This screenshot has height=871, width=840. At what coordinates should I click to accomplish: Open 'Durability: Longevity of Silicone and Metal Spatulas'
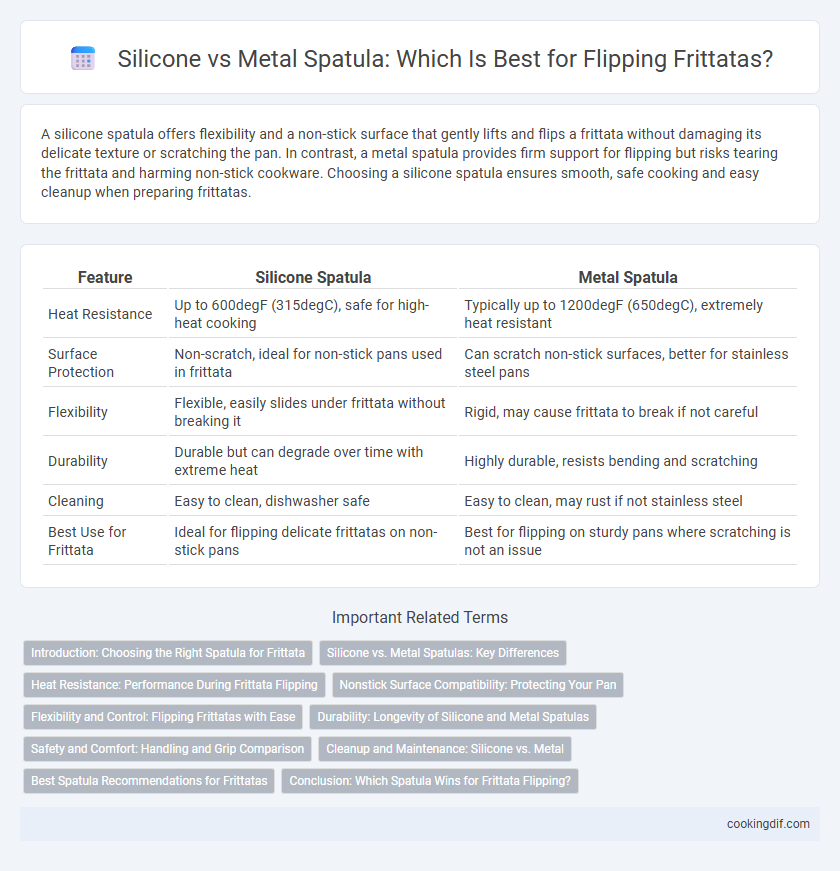pyautogui.click(x=453, y=717)
